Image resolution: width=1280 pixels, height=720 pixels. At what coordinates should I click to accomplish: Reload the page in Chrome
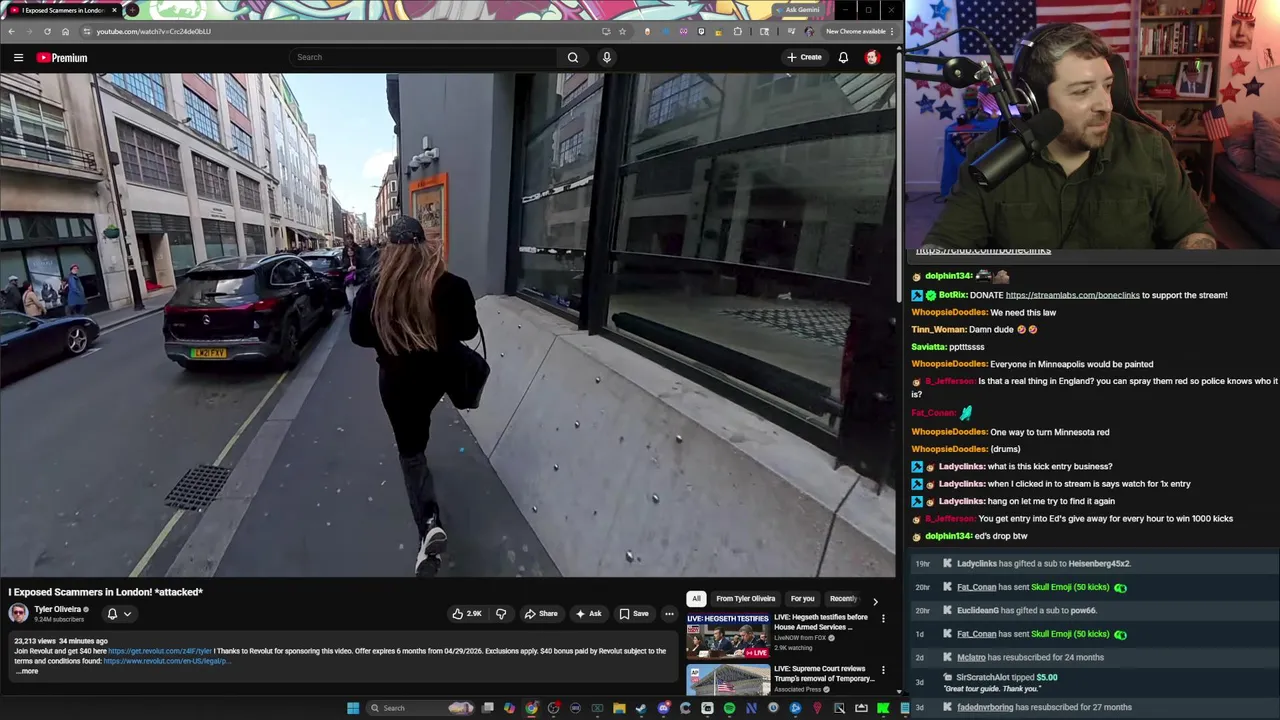click(47, 31)
